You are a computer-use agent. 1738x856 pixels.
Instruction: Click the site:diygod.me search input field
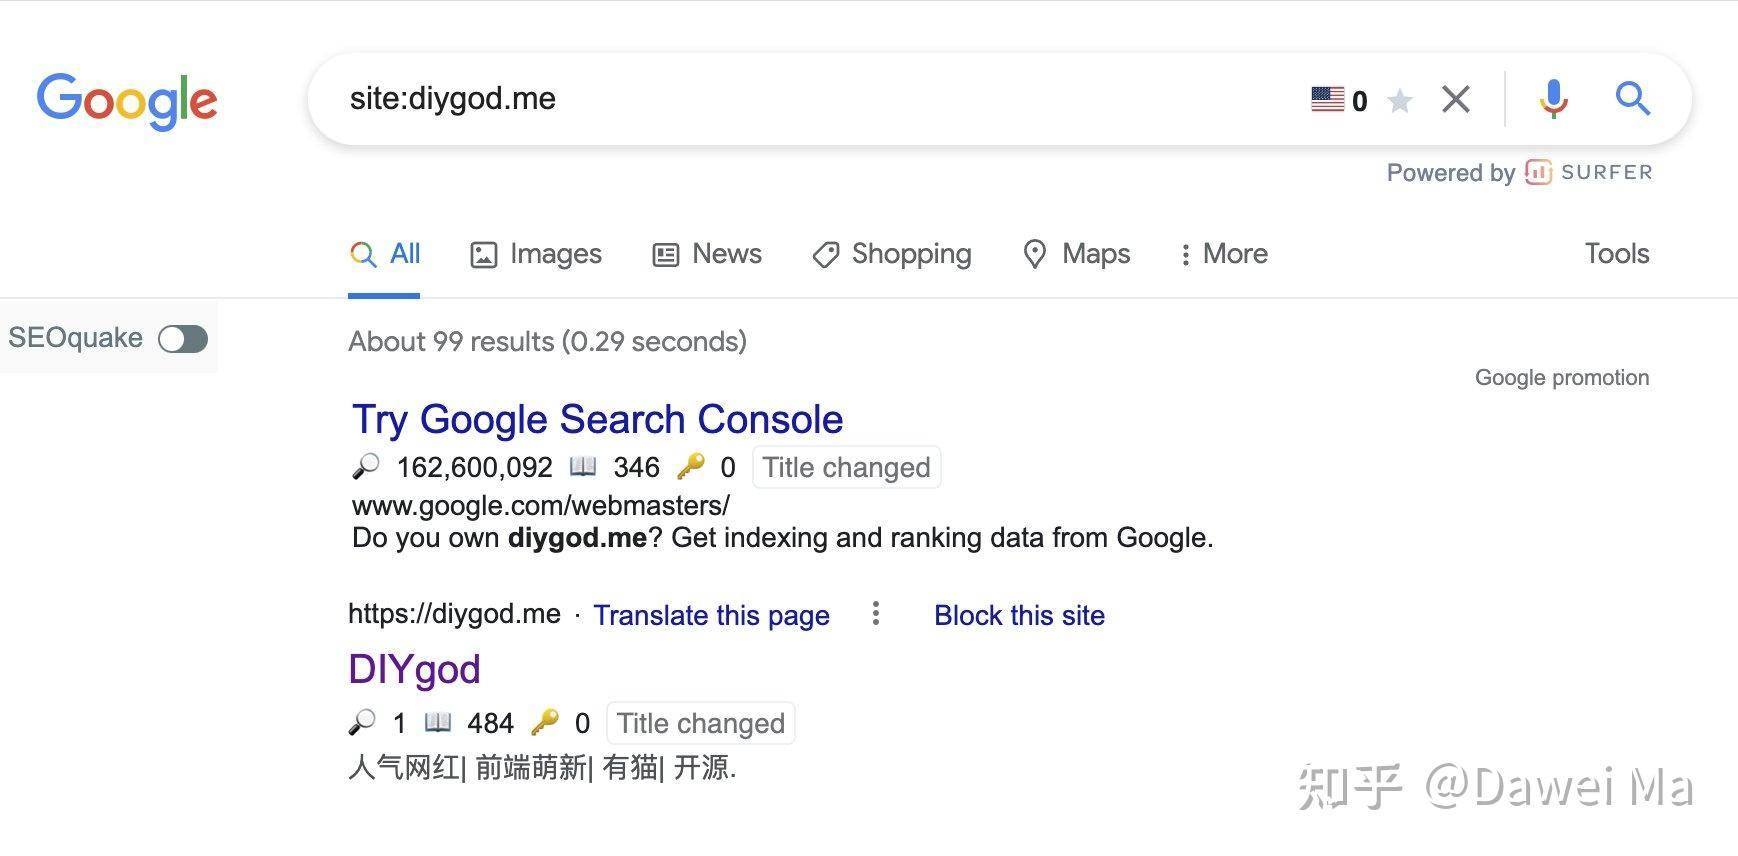820,99
